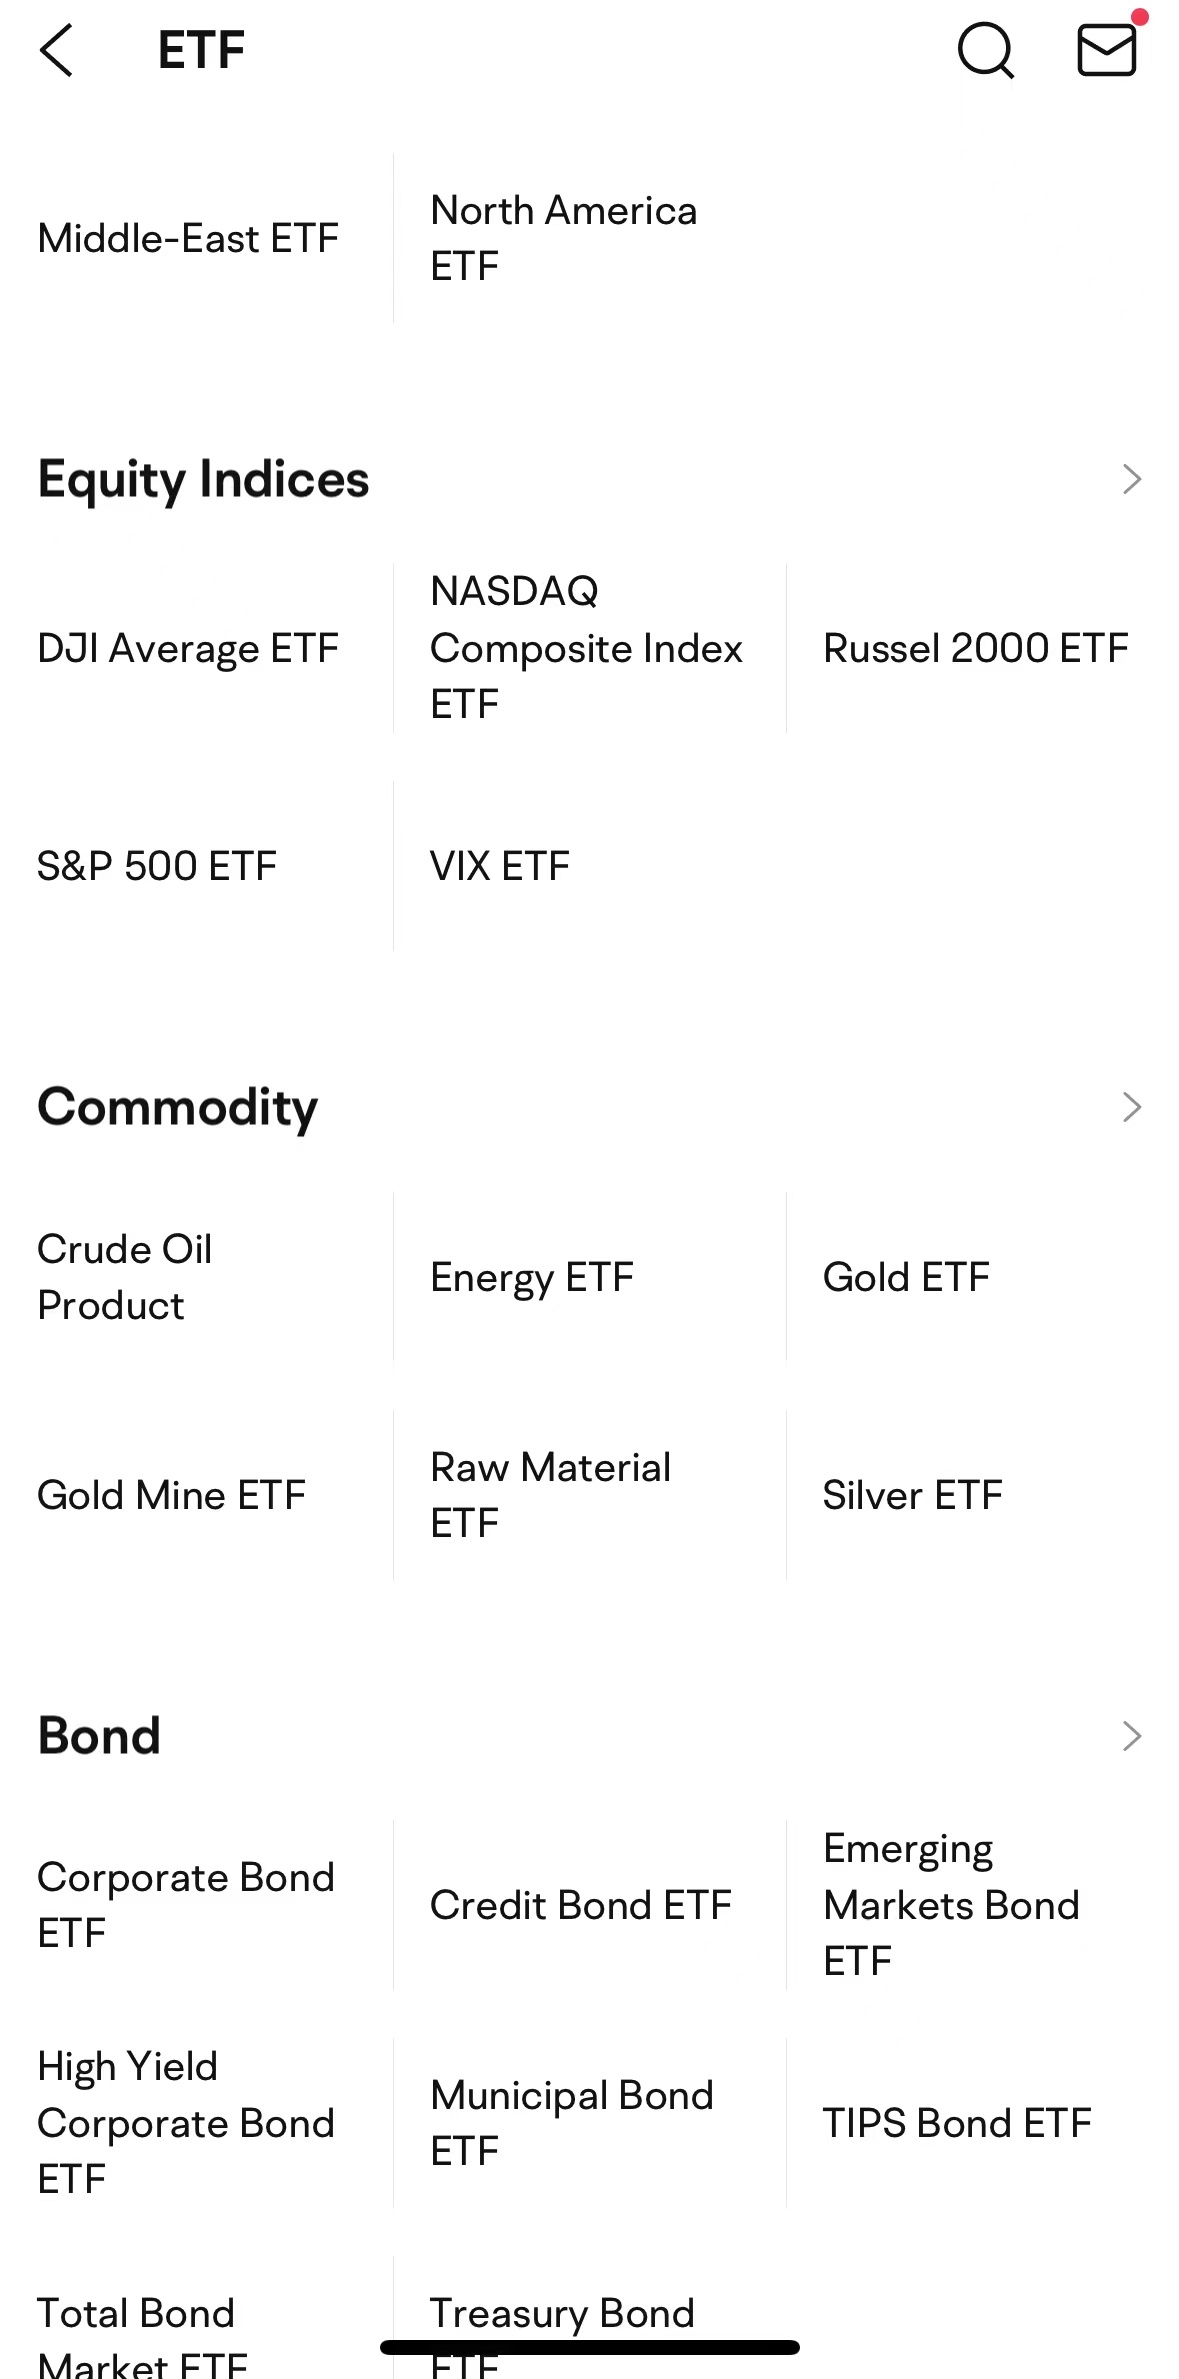Expand the Commodity section chevron
The width and height of the screenshot is (1179, 2379).
click(x=1131, y=1107)
